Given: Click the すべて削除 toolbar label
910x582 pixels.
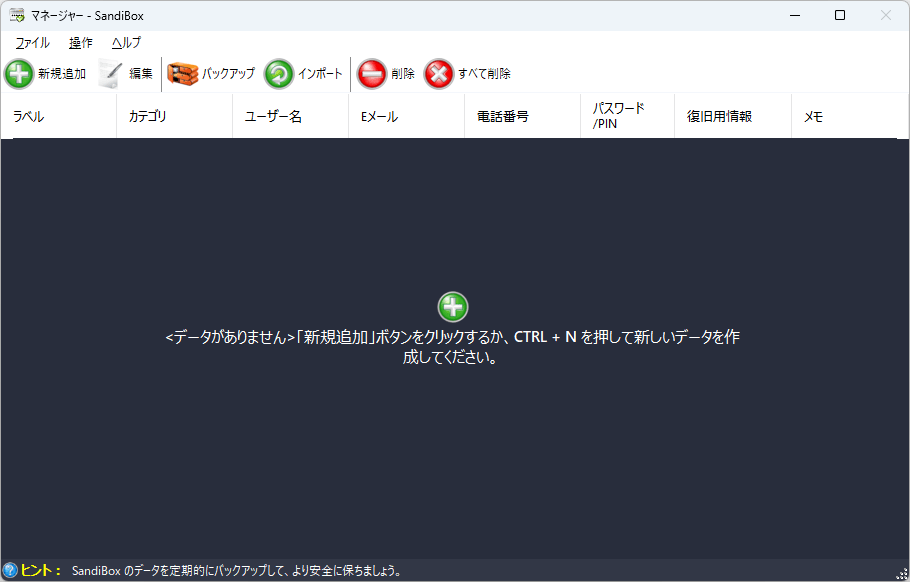Looking at the screenshot, I should [x=485, y=74].
